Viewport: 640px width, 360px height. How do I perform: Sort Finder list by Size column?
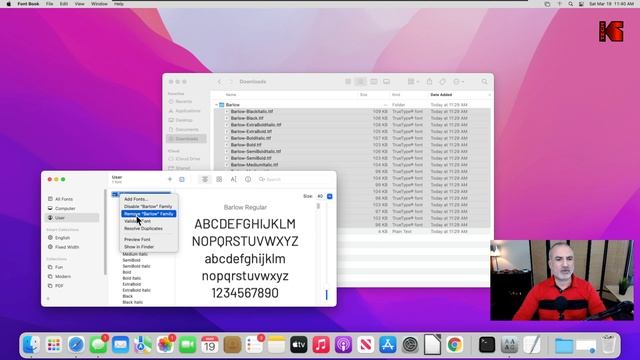[363, 95]
